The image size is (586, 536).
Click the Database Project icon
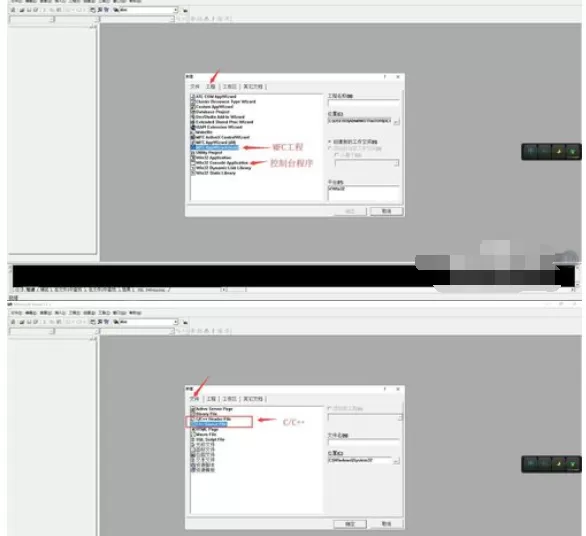193,112
